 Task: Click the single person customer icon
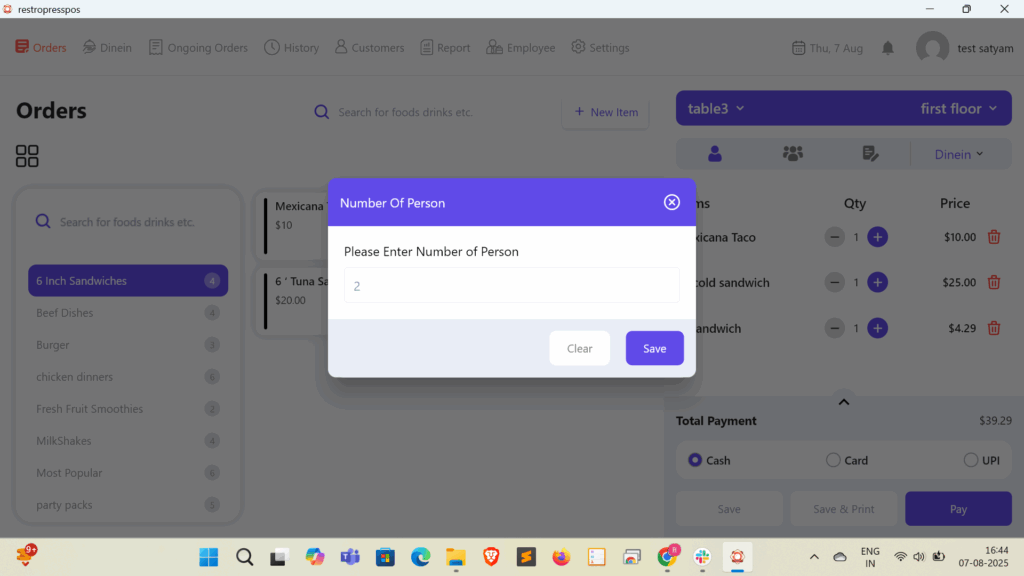(715, 154)
